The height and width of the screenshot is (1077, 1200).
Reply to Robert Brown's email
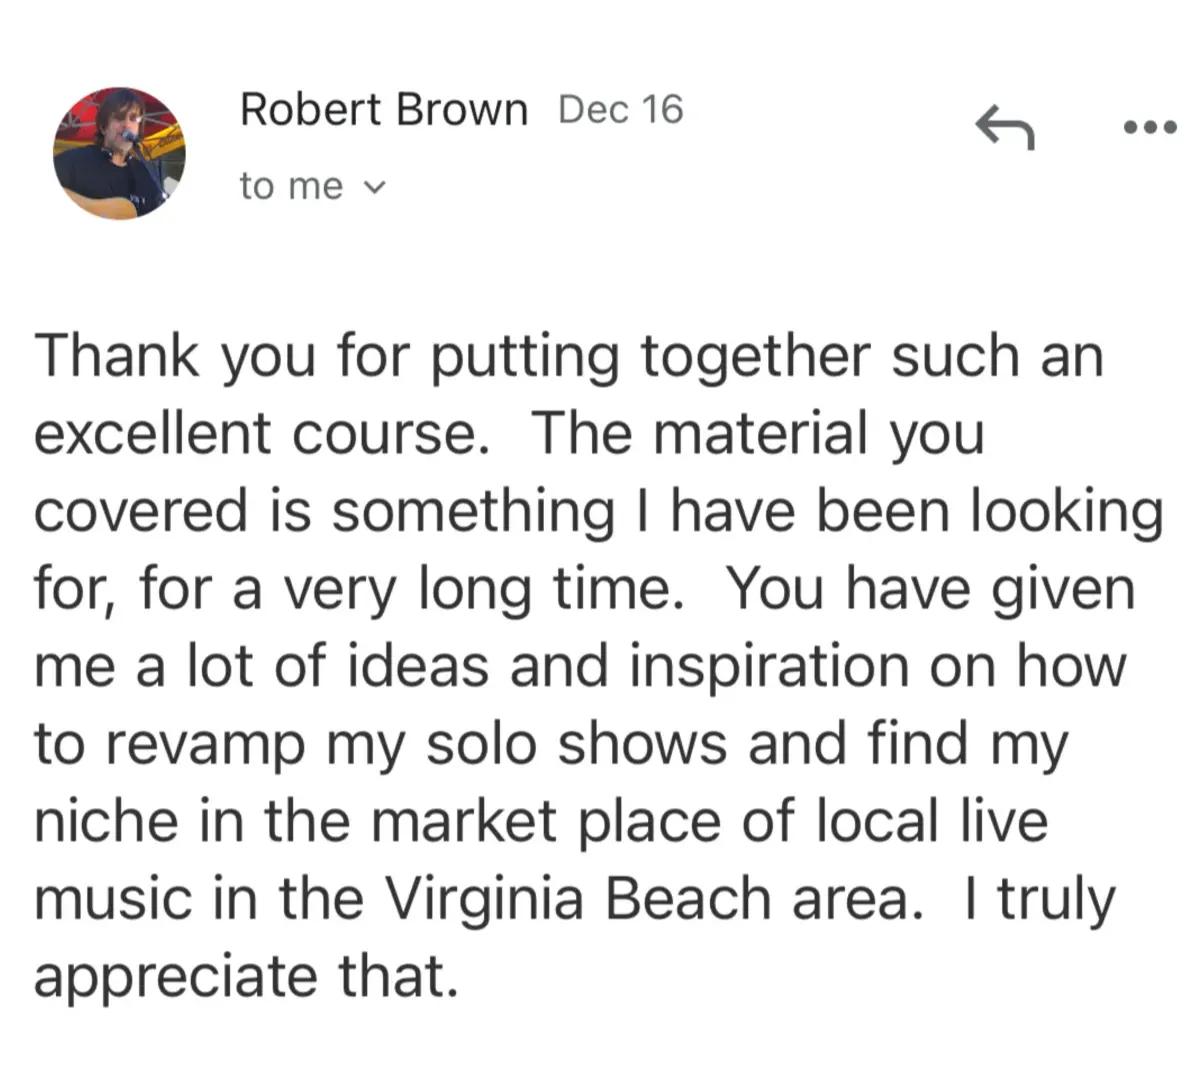coord(1004,128)
